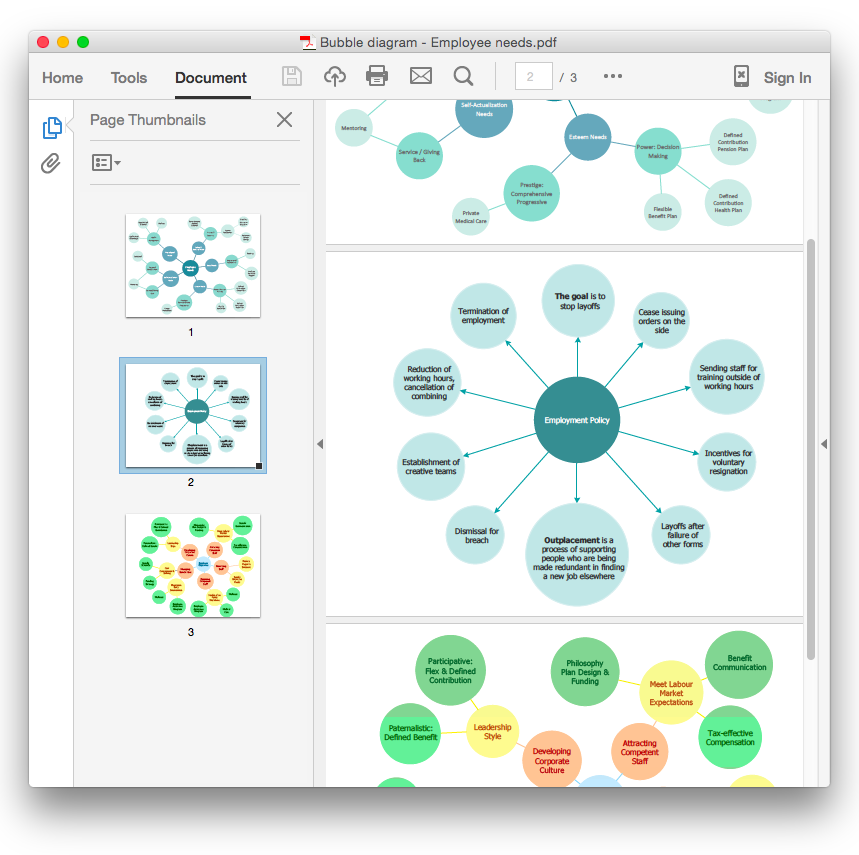Click the upload to cloud icon

point(335,76)
